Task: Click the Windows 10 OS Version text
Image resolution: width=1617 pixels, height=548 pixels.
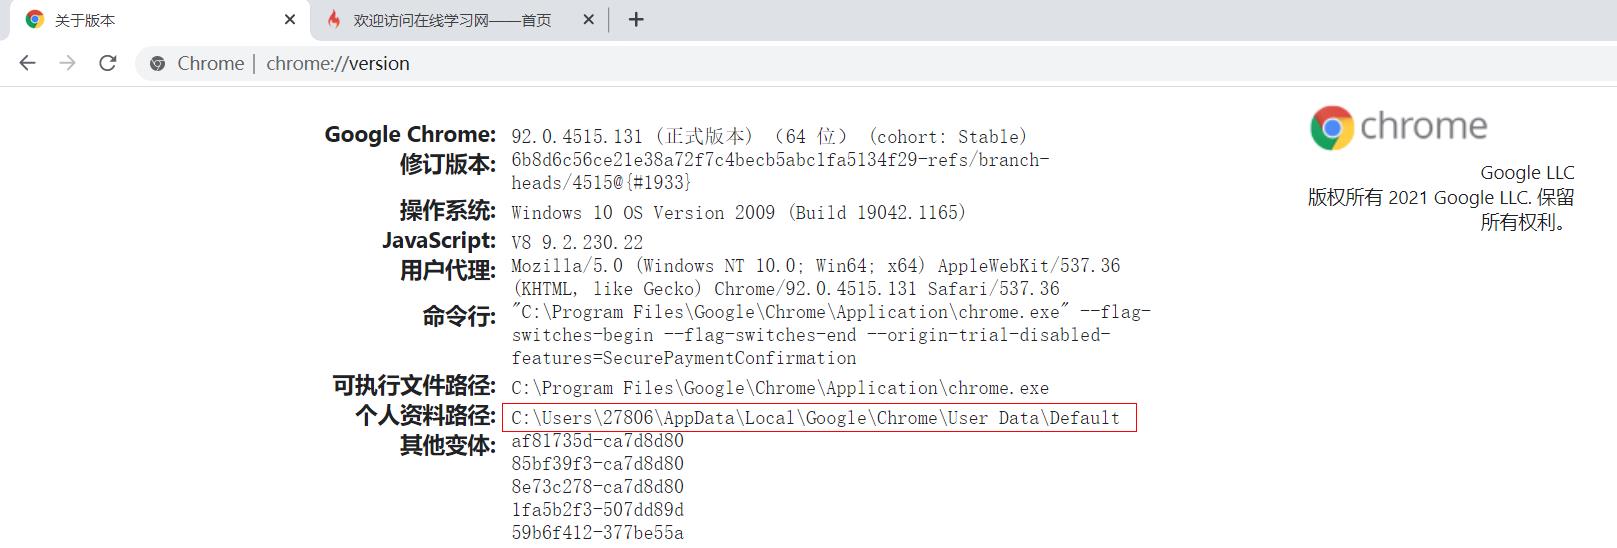Action: [739, 213]
